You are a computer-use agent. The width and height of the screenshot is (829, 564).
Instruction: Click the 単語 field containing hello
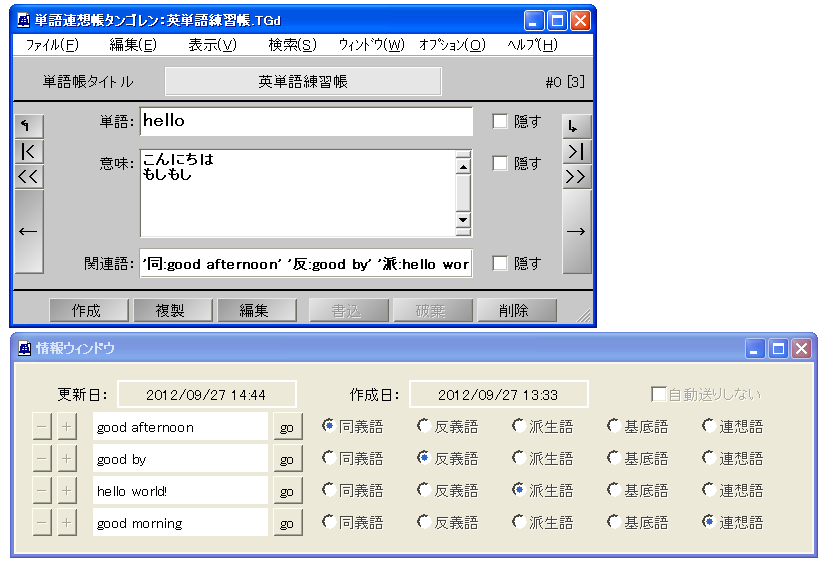point(306,121)
